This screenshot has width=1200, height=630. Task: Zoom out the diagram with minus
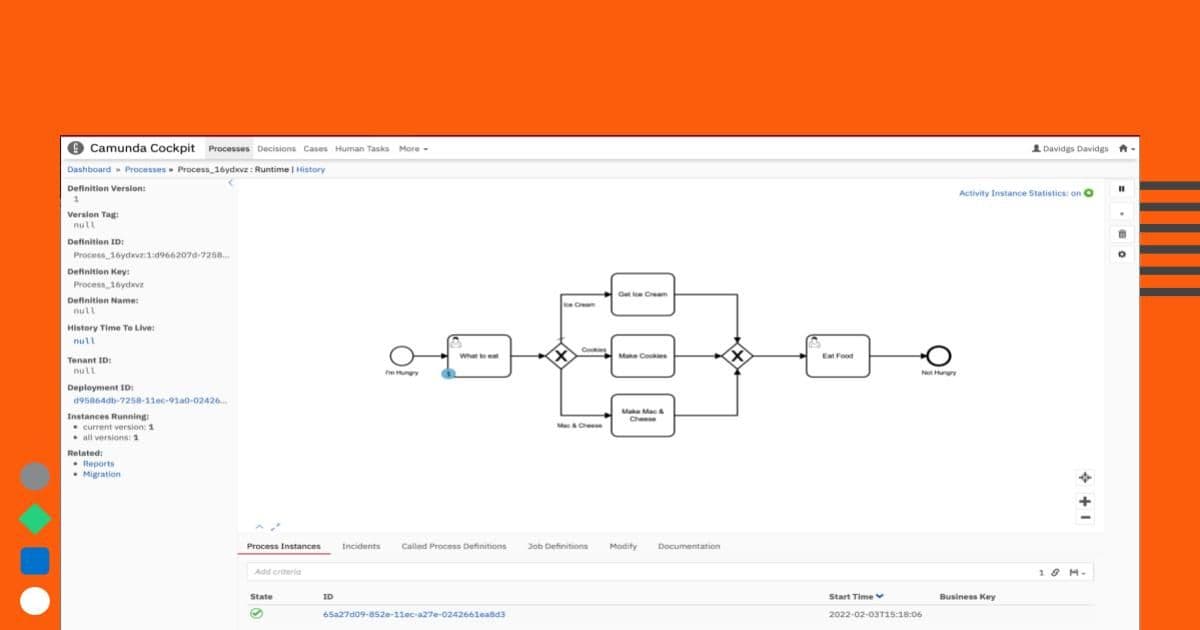[x=1085, y=518]
